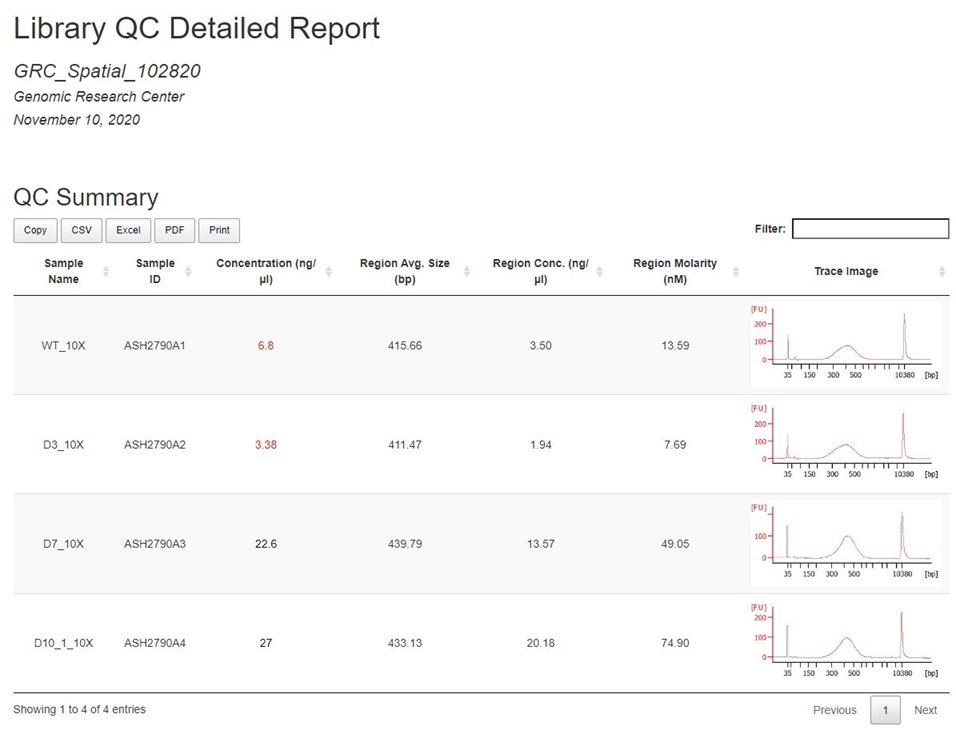The width and height of the screenshot is (956, 738).
Task: Download the table as PDF
Action: [174, 230]
